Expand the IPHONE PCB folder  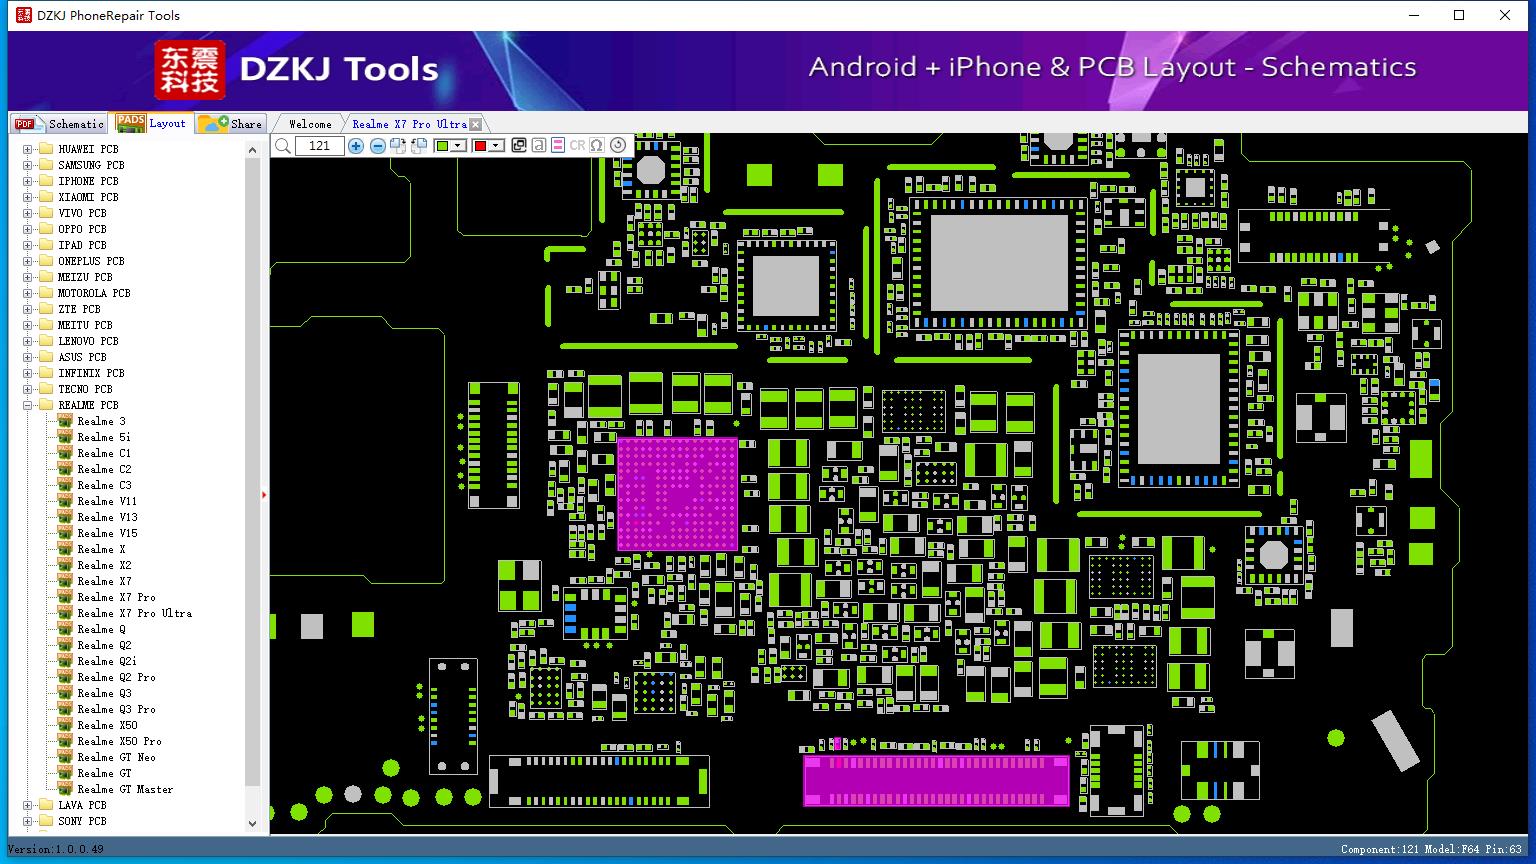[27, 181]
